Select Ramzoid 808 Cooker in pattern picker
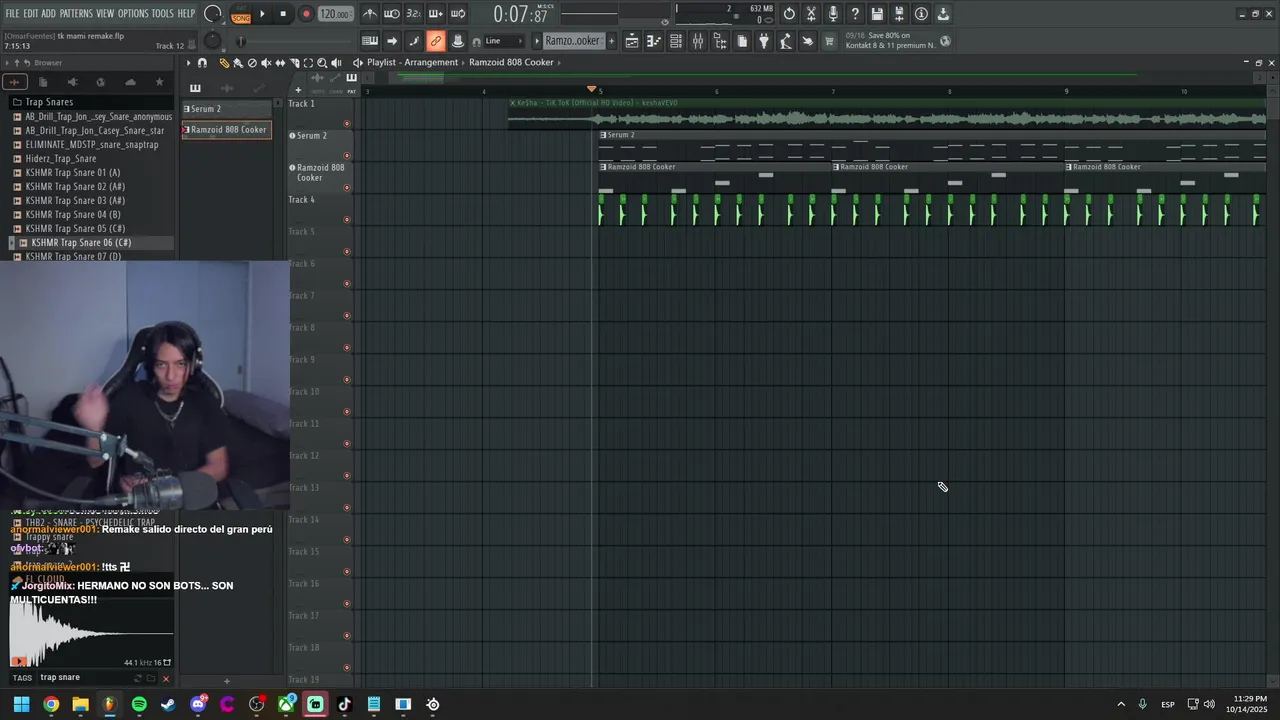The image size is (1280, 720). (226, 130)
